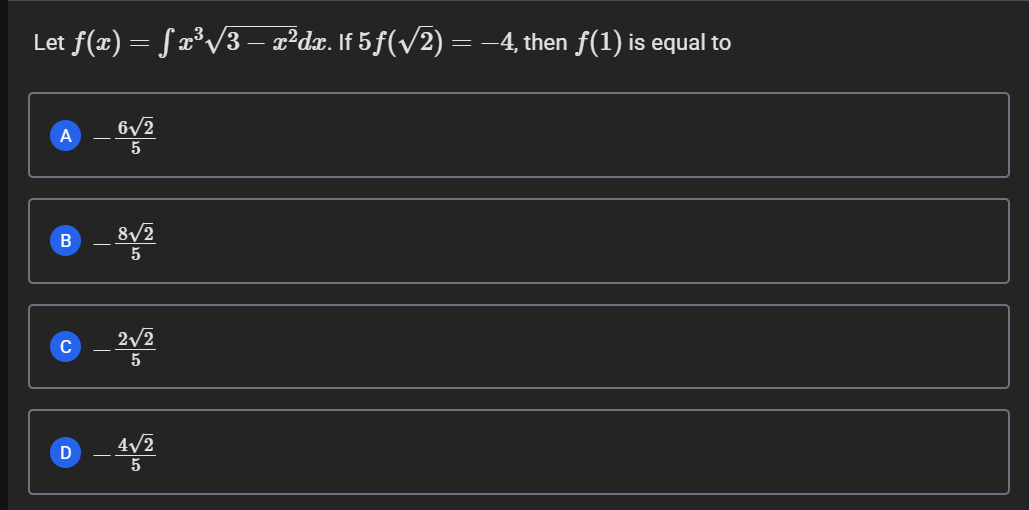The width and height of the screenshot is (1029, 510).
Task: Click the −4√2/5 fraction value
Action: tap(125, 454)
